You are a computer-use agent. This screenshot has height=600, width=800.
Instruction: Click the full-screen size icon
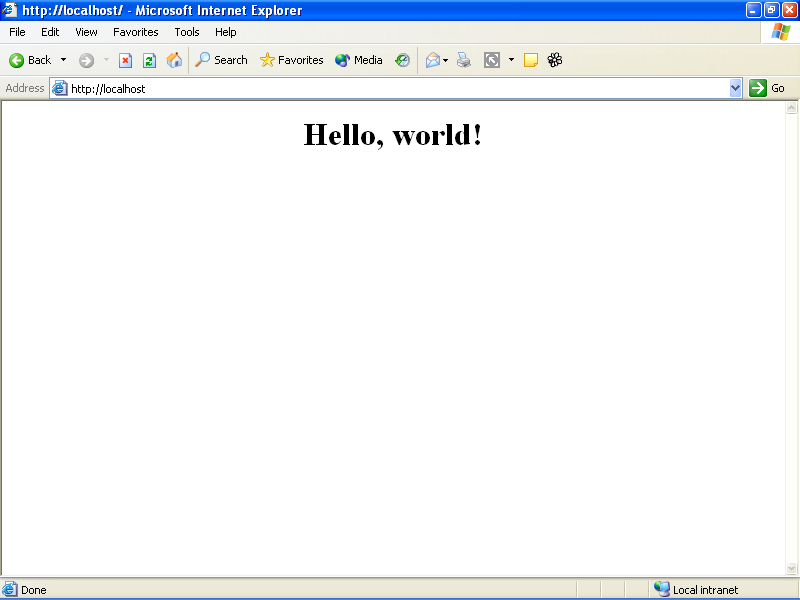492,61
